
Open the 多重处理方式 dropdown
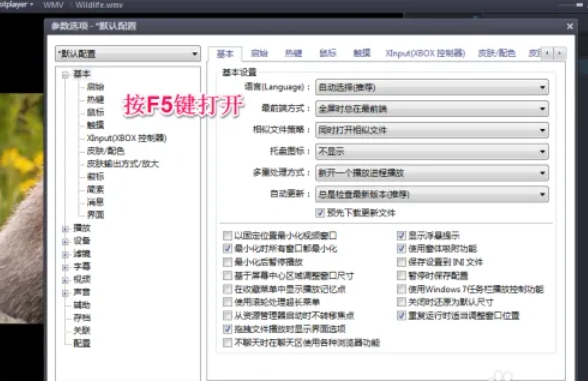[x=432, y=173]
